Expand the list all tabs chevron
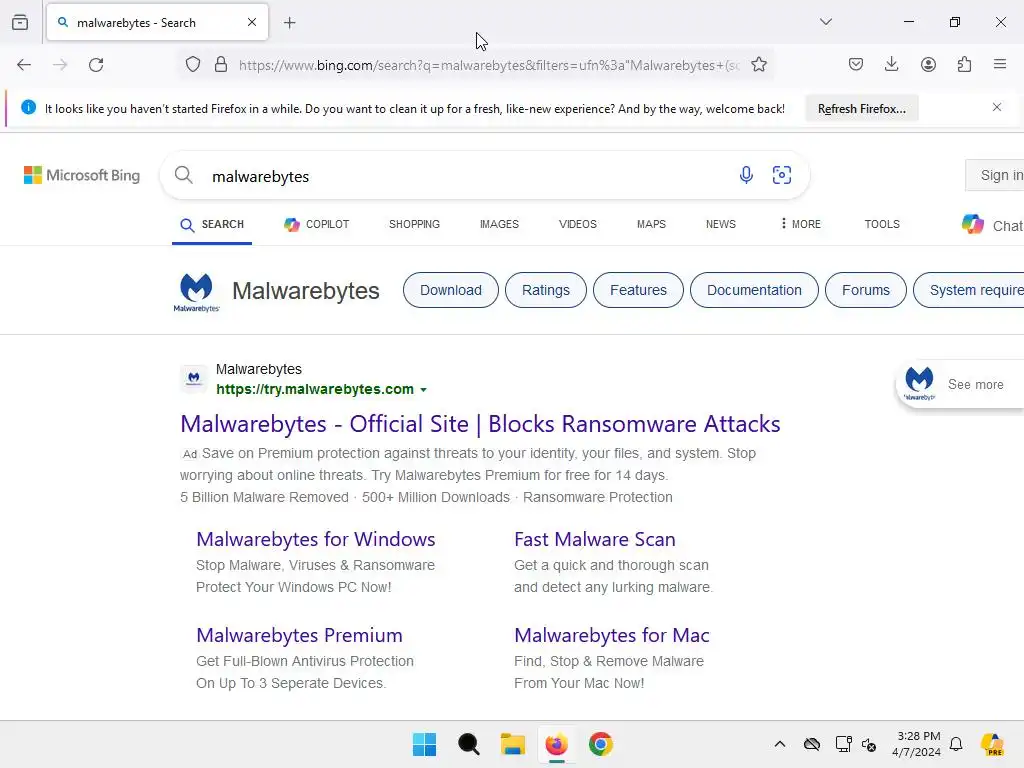 tap(825, 22)
